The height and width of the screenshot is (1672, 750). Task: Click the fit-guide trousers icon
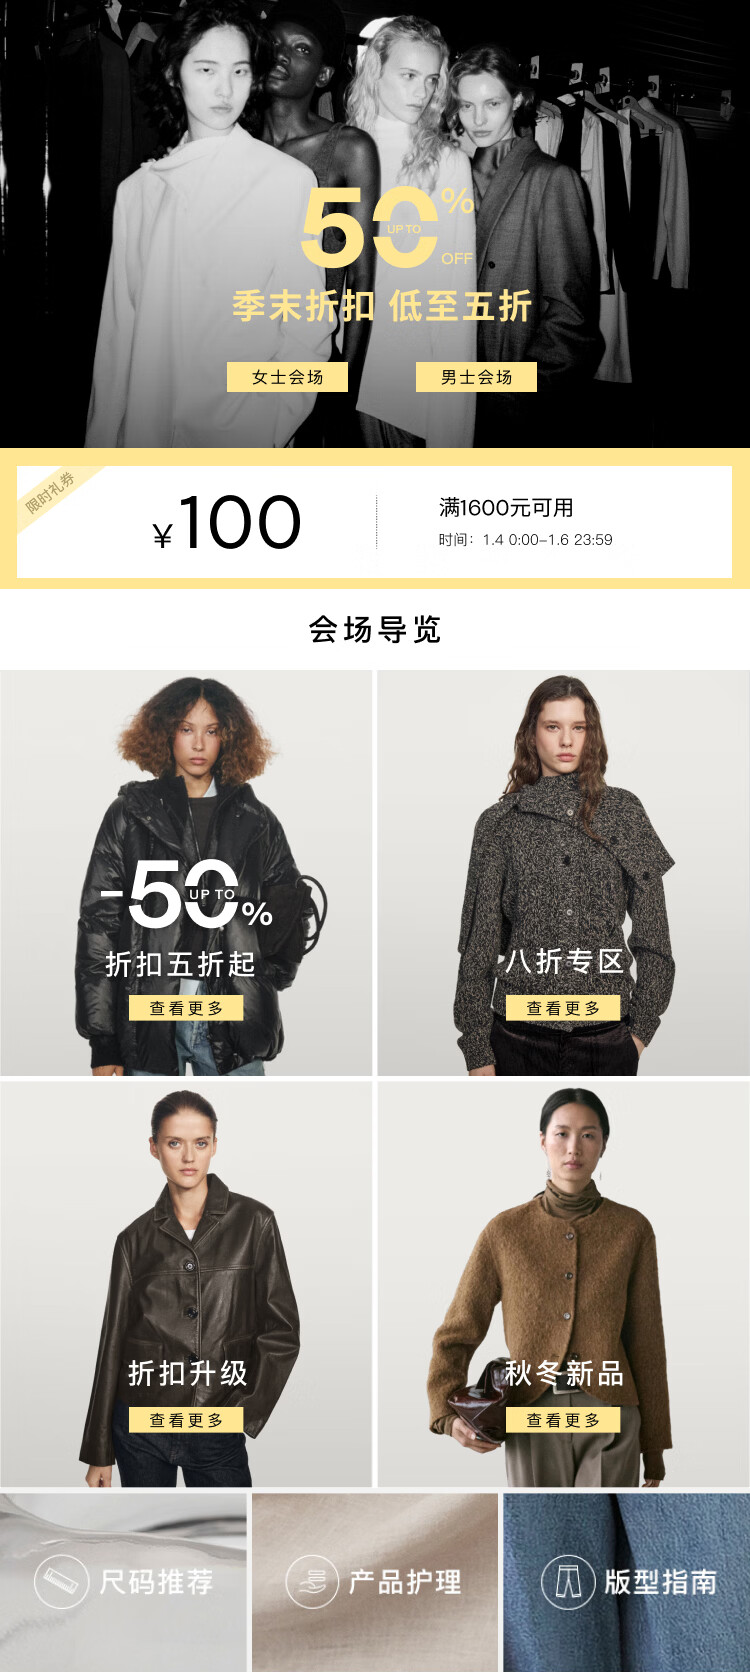(x=568, y=1582)
